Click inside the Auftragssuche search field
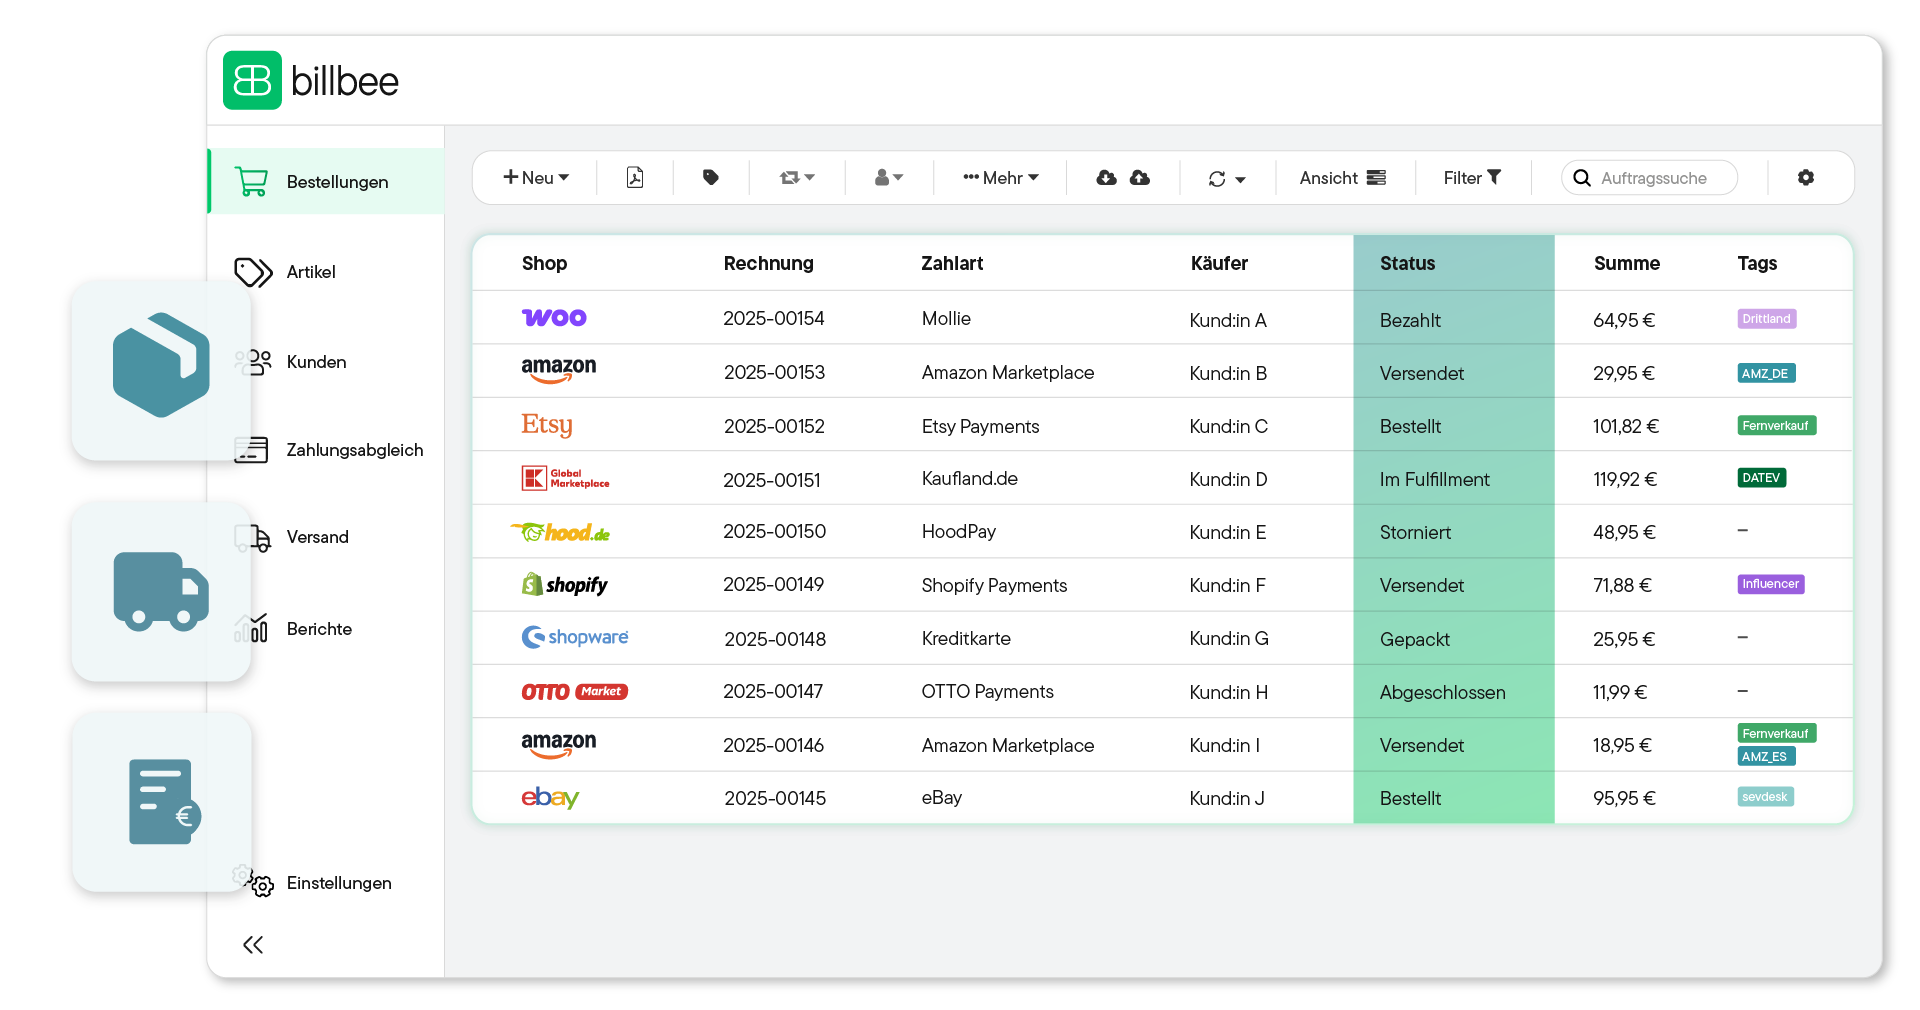 [1655, 177]
